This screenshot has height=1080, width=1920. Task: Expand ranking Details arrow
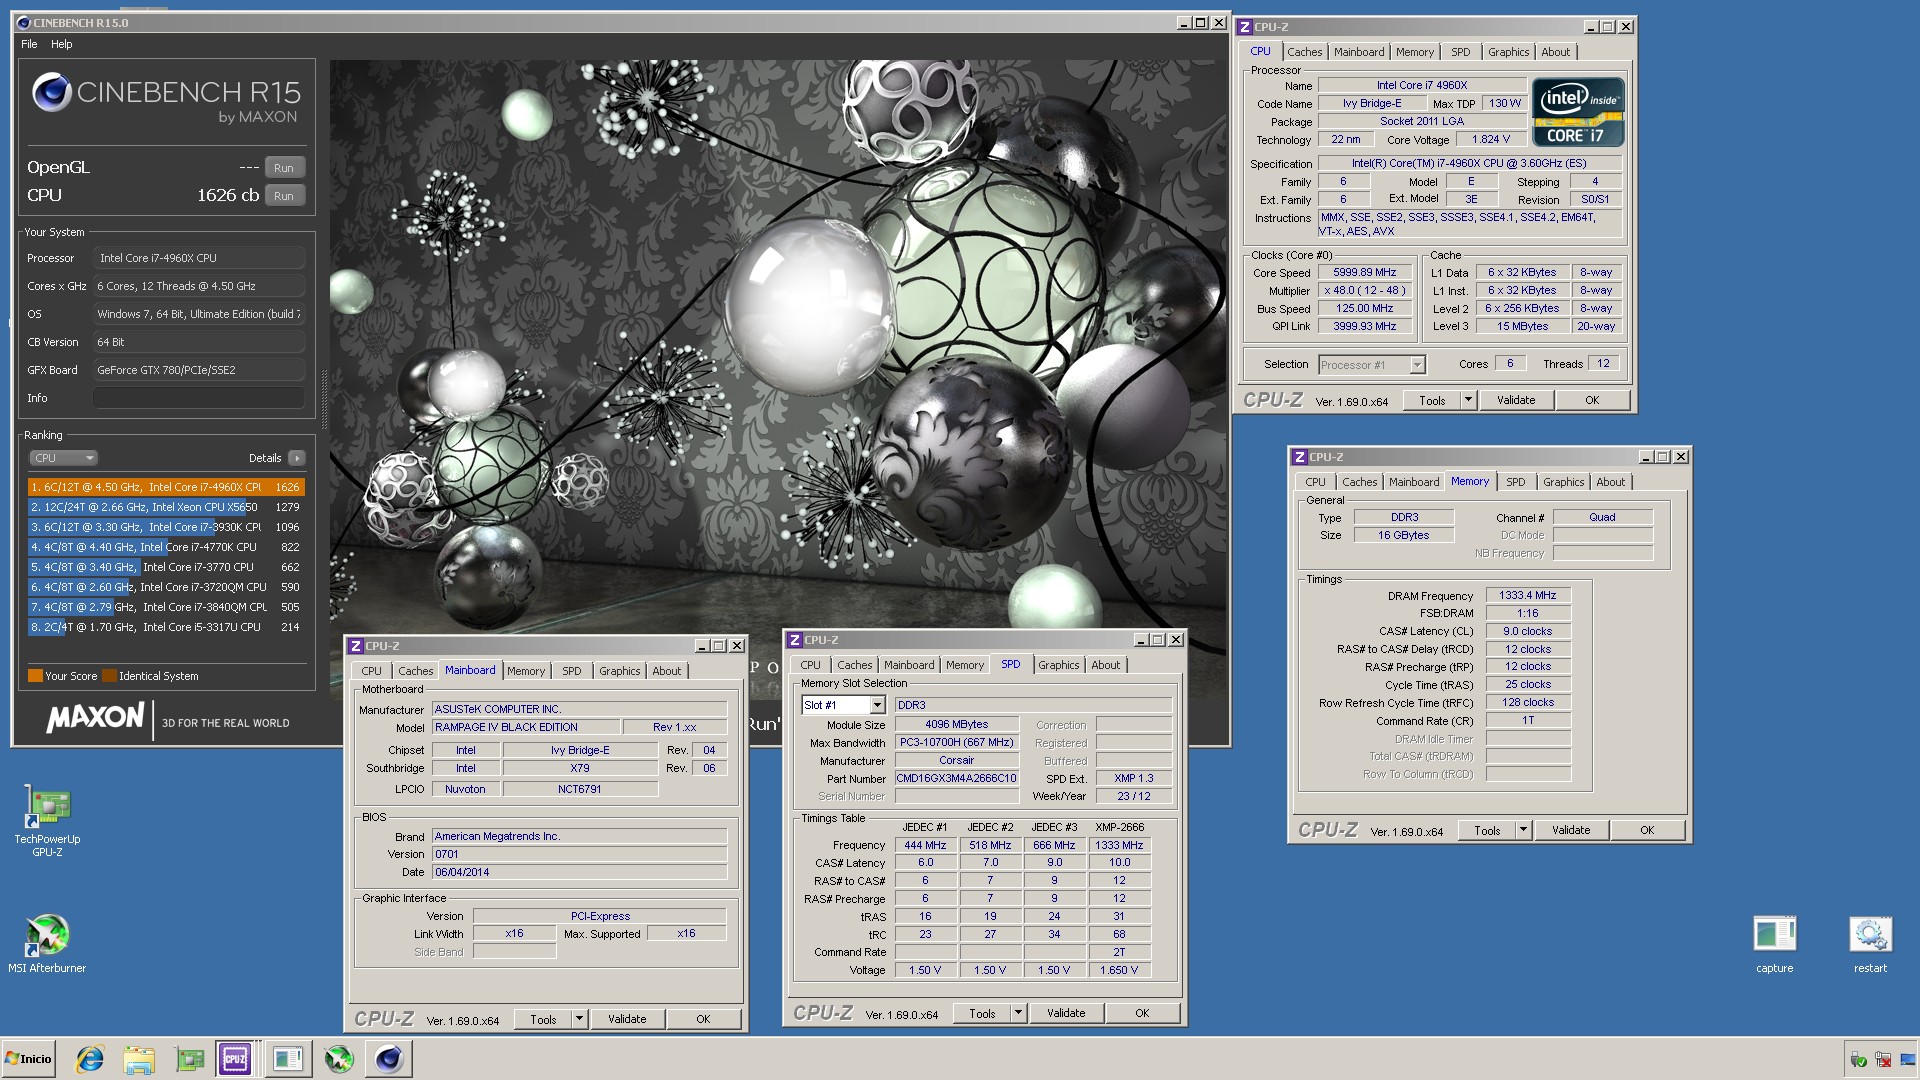[x=297, y=458]
